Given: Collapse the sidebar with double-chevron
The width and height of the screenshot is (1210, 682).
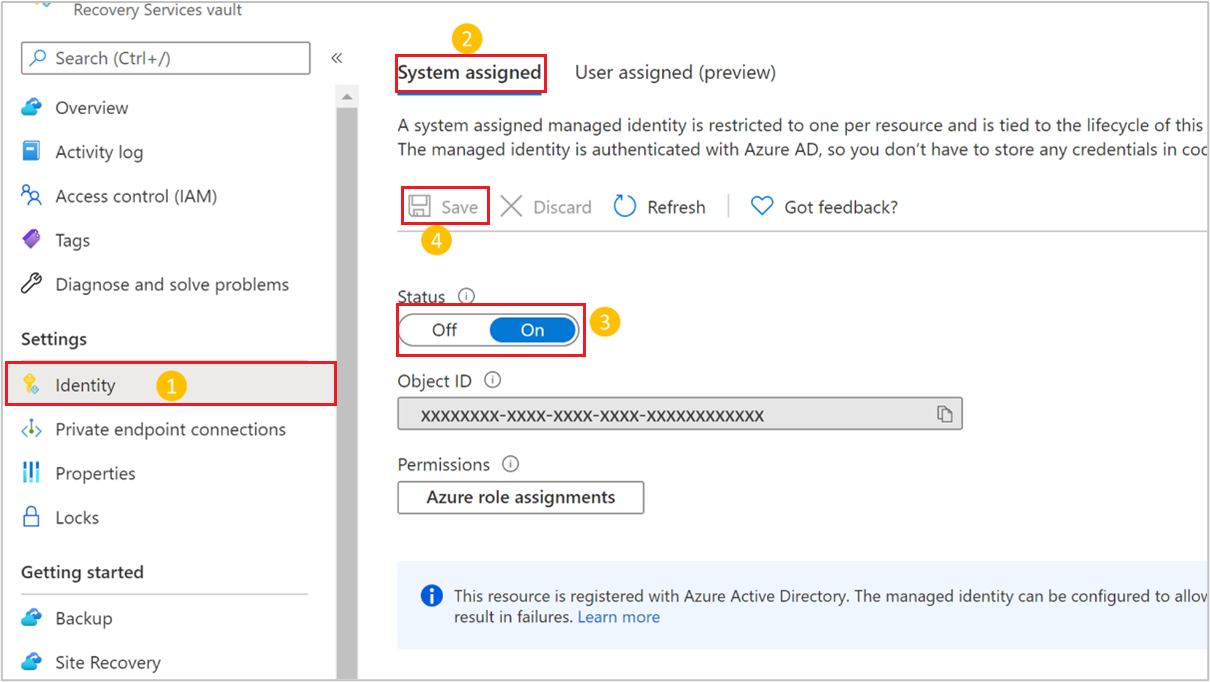Looking at the screenshot, I should [337, 58].
